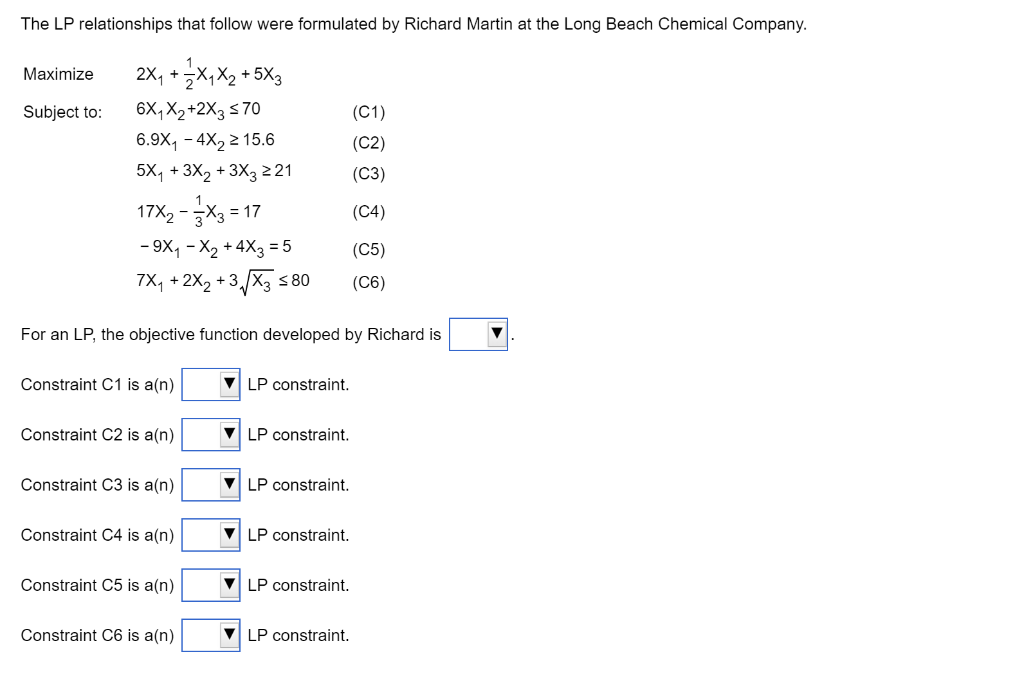Click the Subject to: label

coord(62,112)
